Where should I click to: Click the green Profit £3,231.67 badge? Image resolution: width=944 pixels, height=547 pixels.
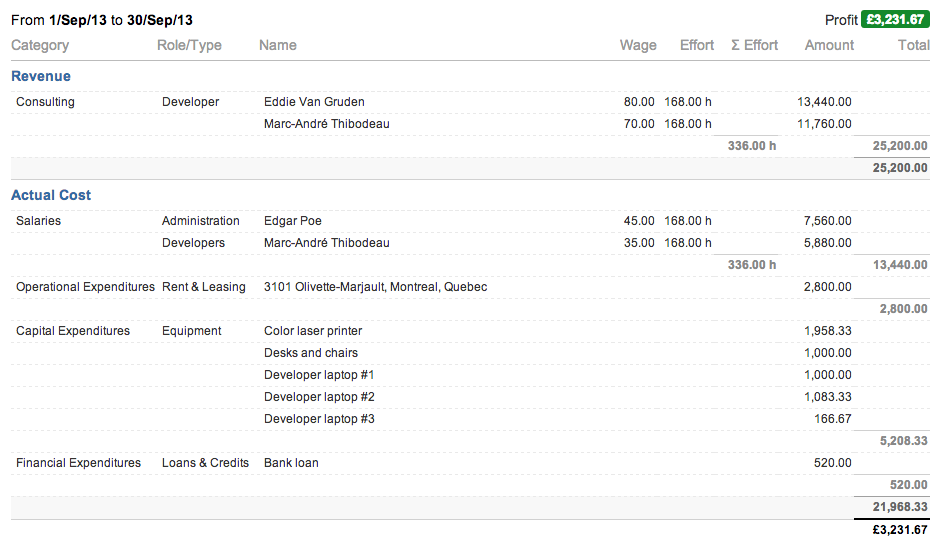pyautogui.click(x=895, y=19)
